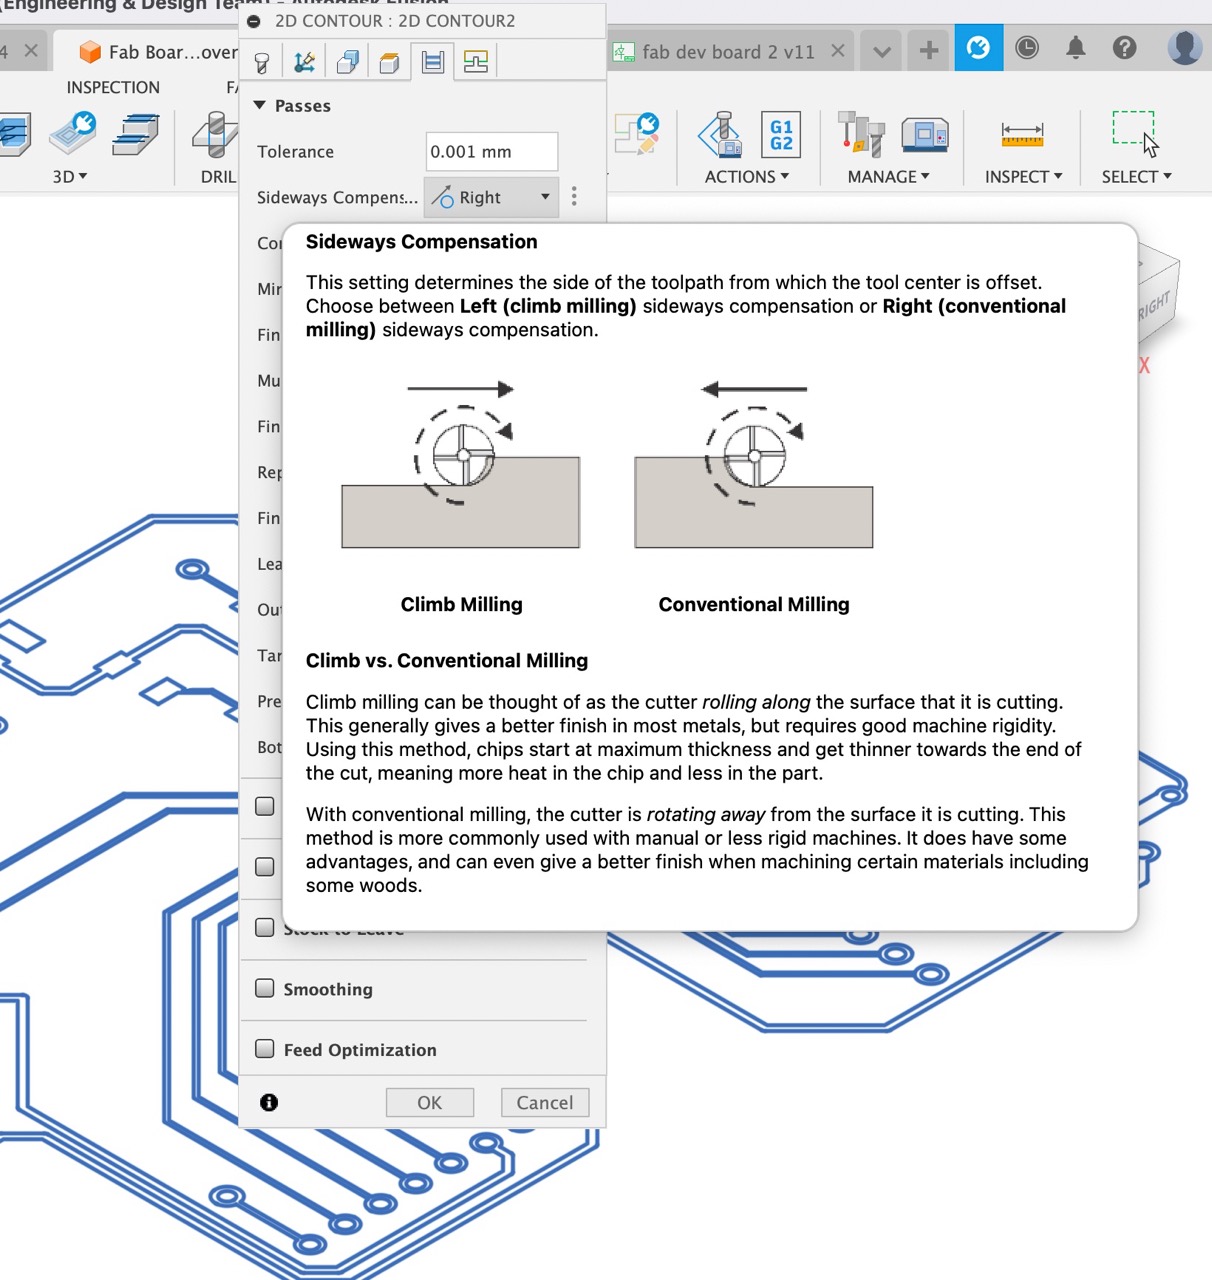Screen dimensions: 1212x1280
Task: Select the Drilling tool icon
Action: click(215, 135)
